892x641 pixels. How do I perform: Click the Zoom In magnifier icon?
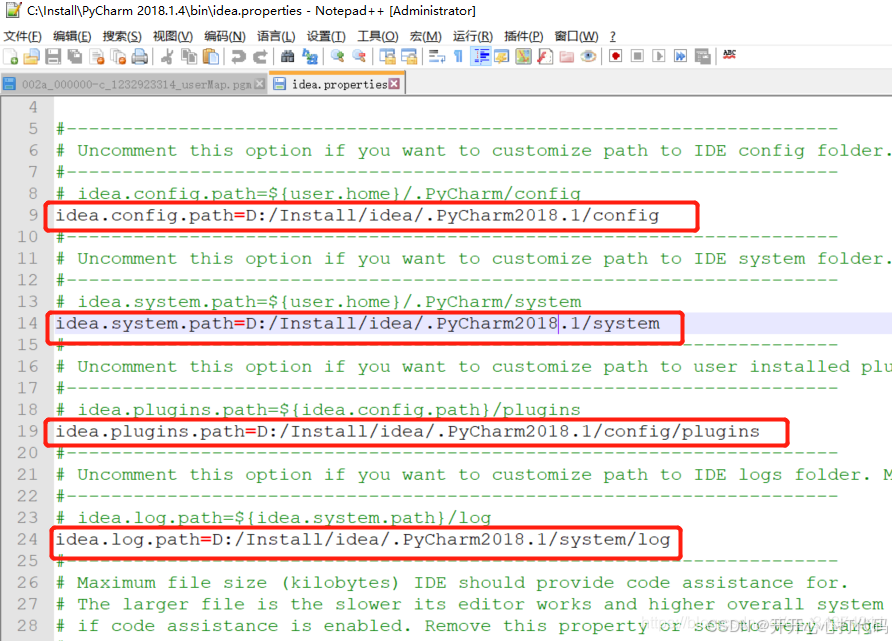[337, 56]
